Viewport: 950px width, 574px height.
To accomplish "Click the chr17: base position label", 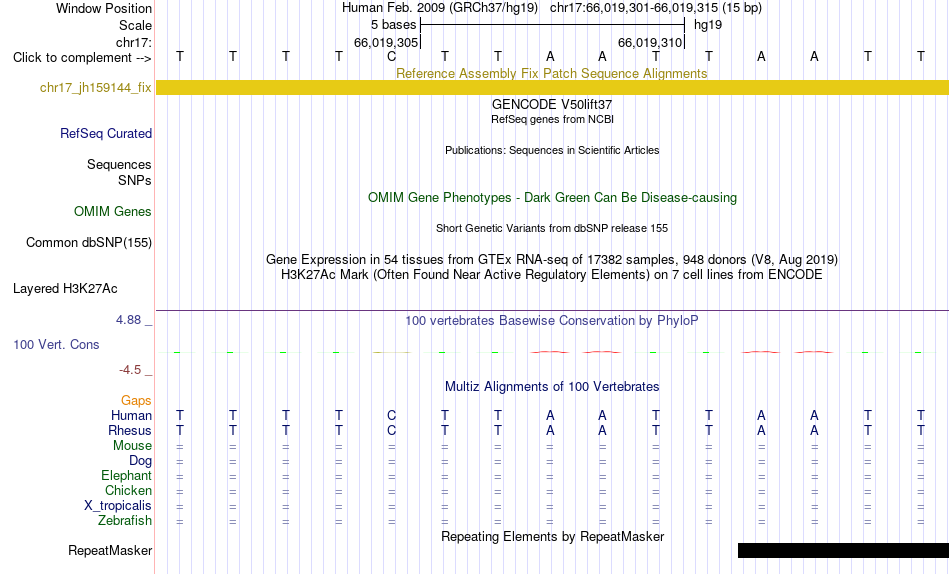I will (x=134, y=42).
